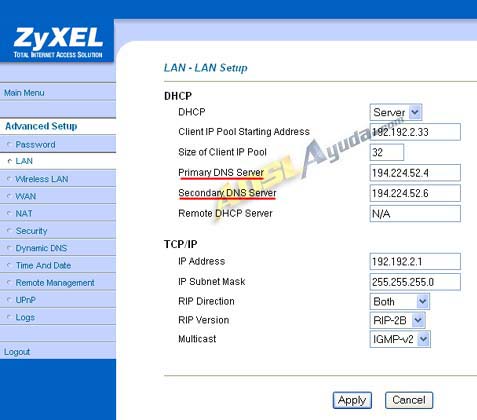Select the Client IP Pool Starting Address field
477x420 pixels.
tap(415, 132)
